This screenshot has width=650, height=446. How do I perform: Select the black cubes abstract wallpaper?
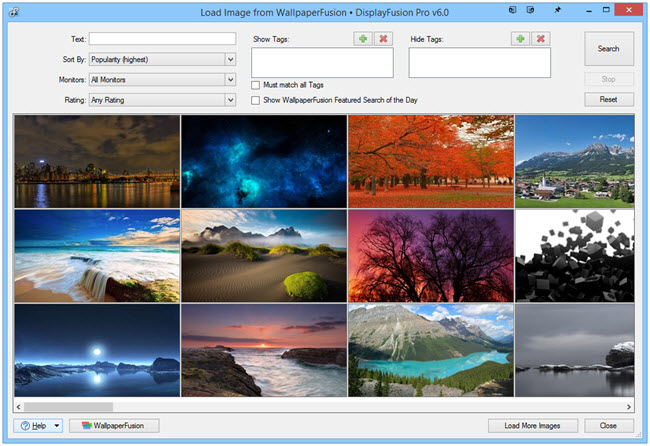coord(575,256)
